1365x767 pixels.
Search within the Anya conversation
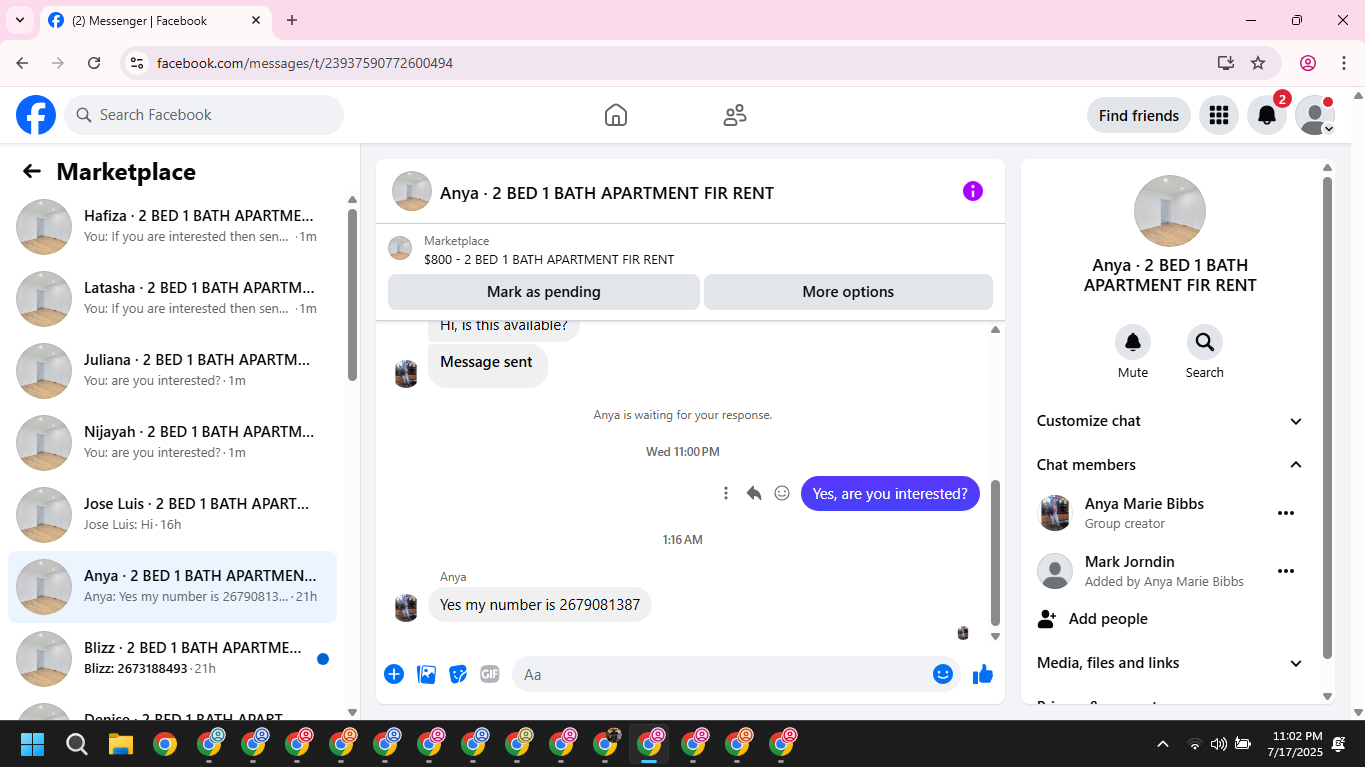pyautogui.click(x=1205, y=342)
